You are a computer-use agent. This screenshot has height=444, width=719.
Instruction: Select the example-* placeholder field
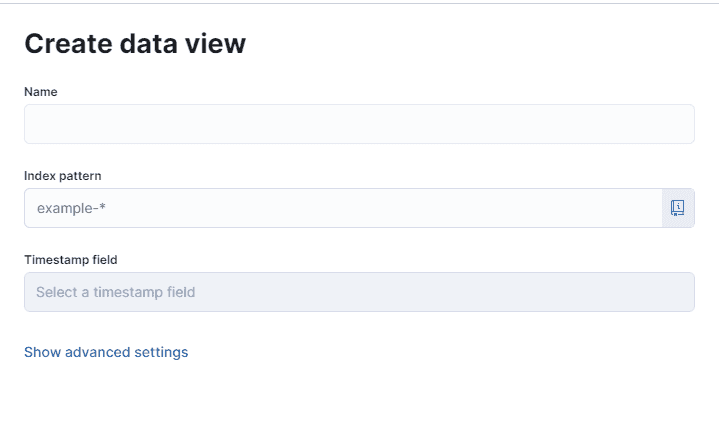tap(343, 208)
